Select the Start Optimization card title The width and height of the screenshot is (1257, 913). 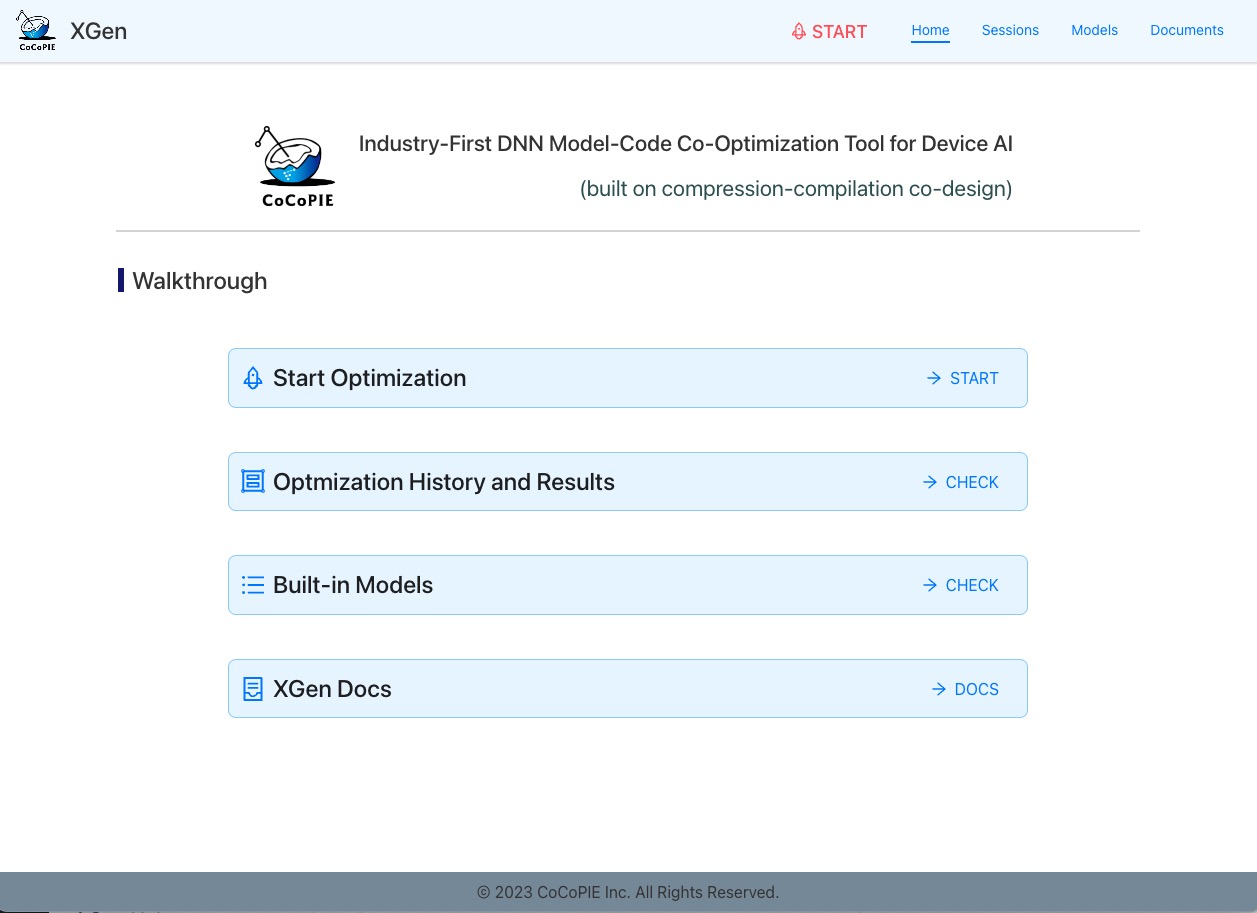point(370,378)
